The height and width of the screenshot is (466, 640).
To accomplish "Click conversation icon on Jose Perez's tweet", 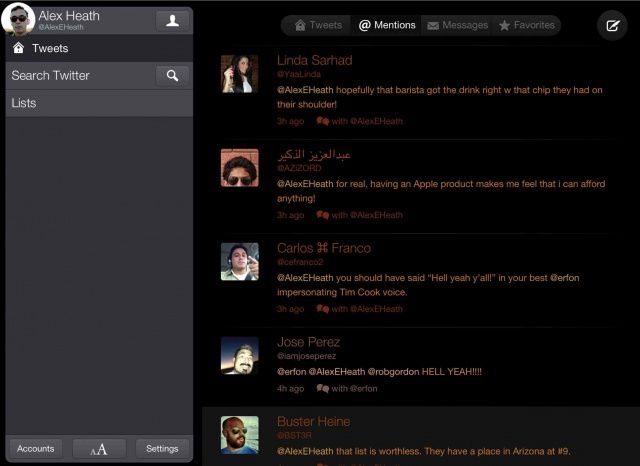I will [322, 388].
